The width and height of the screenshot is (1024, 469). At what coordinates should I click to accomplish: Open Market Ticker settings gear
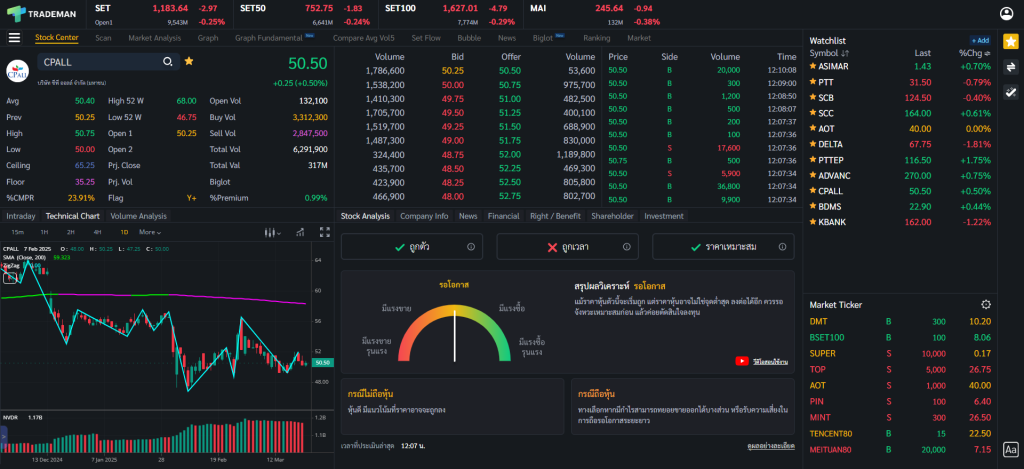pos(986,304)
